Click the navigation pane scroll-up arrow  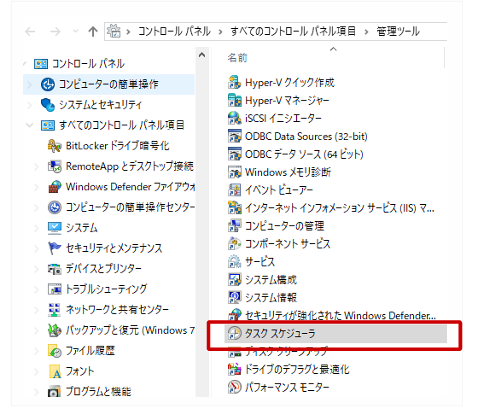click(202, 55)
